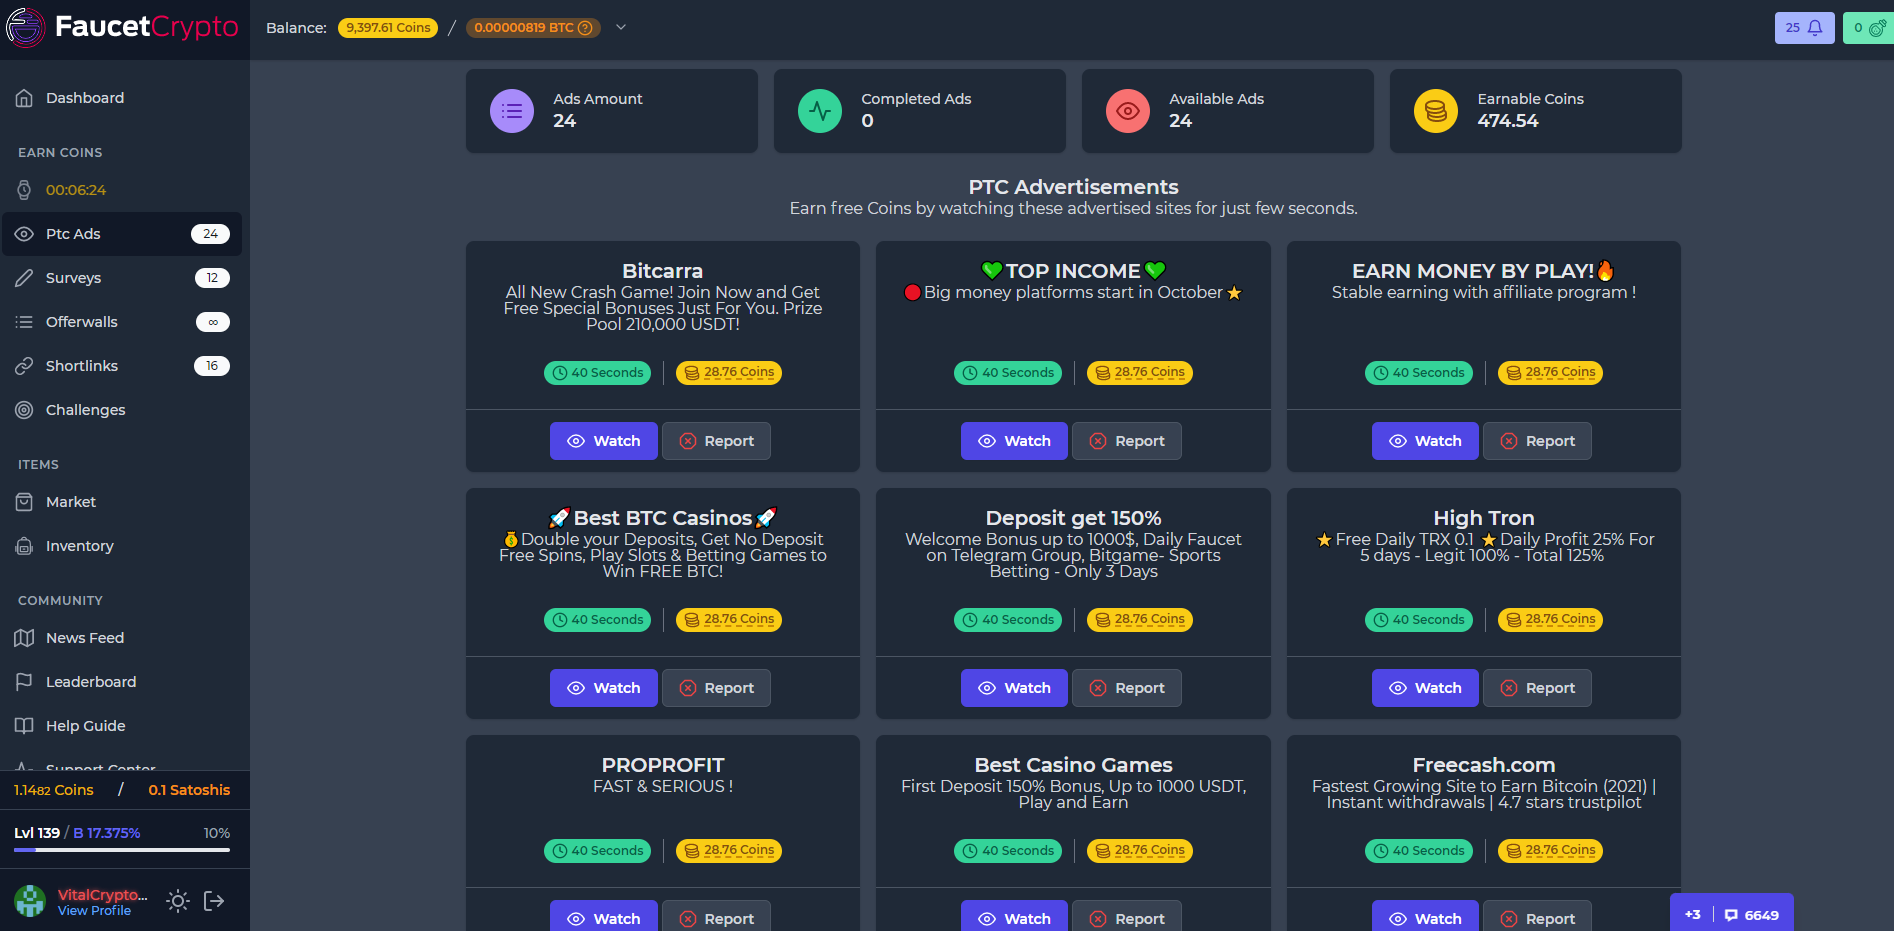Image resolution: width=1894 pixels, height=931 pixels.
Task: Click the 0.00000819 BTC balance badge
Action: tap(533, 28)
